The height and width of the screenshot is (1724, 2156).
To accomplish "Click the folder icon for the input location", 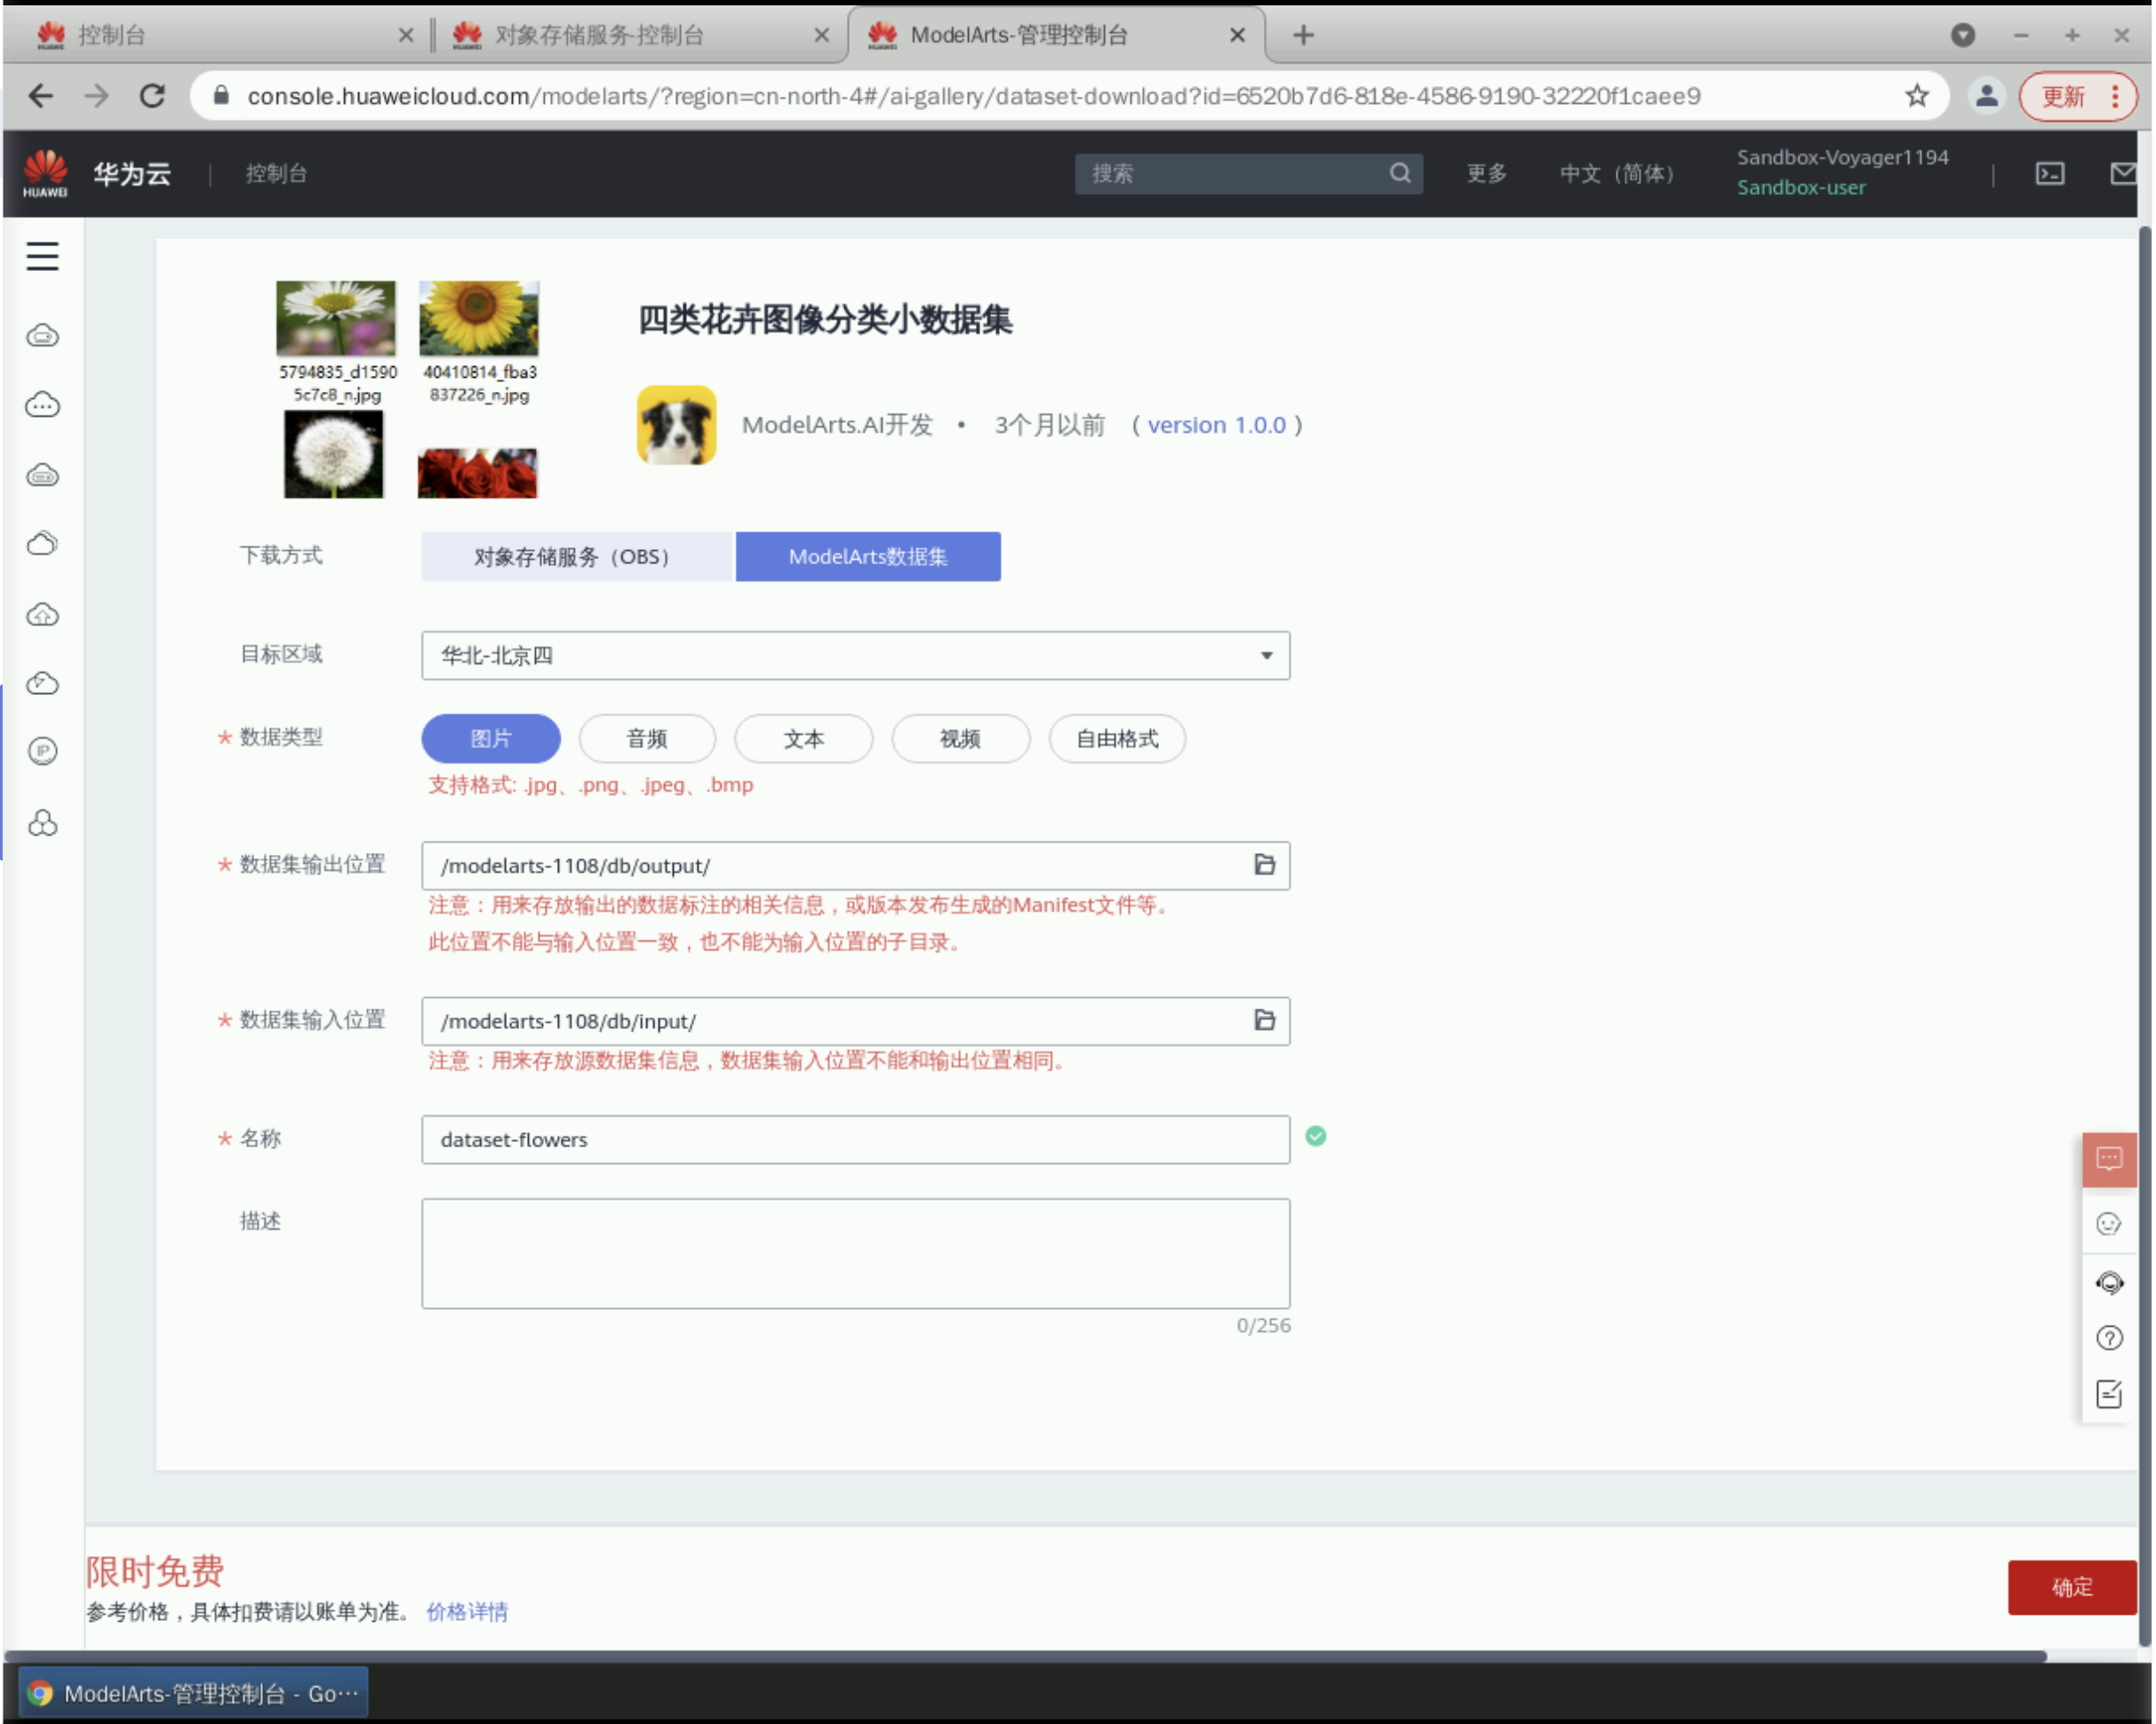I will (1264, 1020).
